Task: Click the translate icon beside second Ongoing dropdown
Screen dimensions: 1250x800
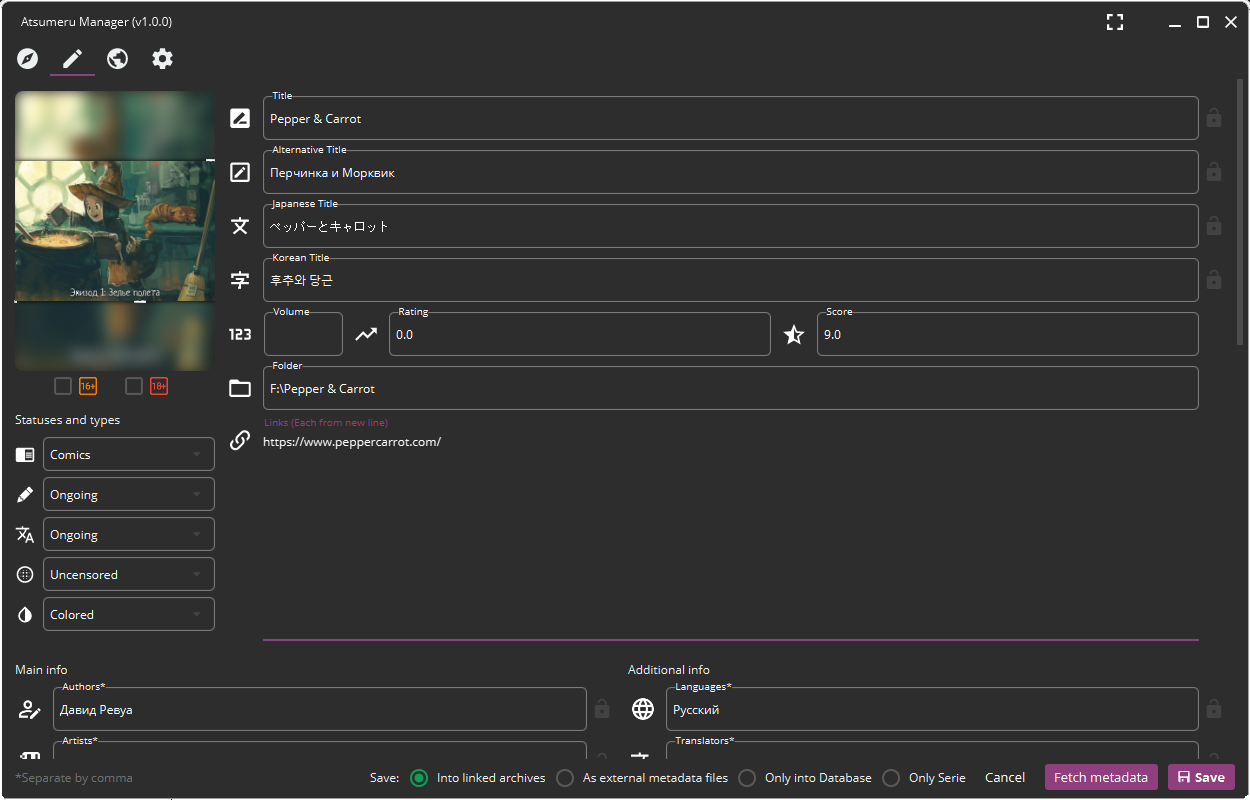Action: (x=25, y=534)
